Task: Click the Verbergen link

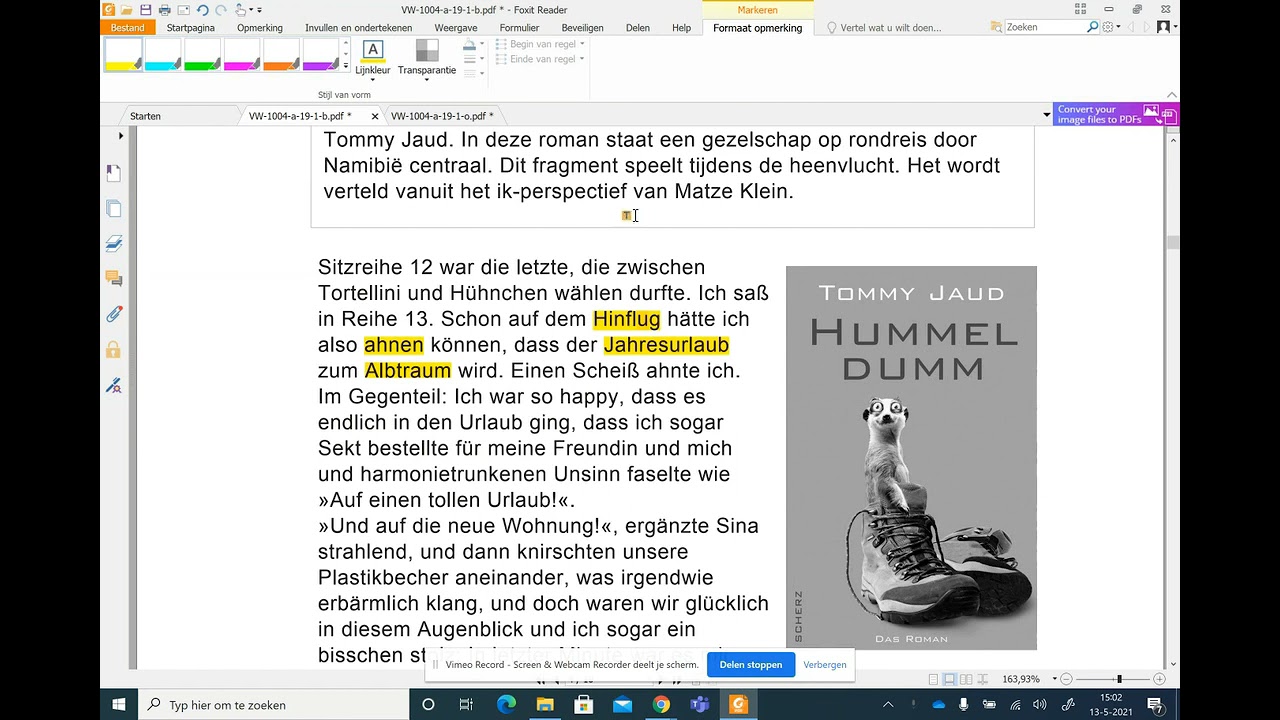Action: point(825,665)
